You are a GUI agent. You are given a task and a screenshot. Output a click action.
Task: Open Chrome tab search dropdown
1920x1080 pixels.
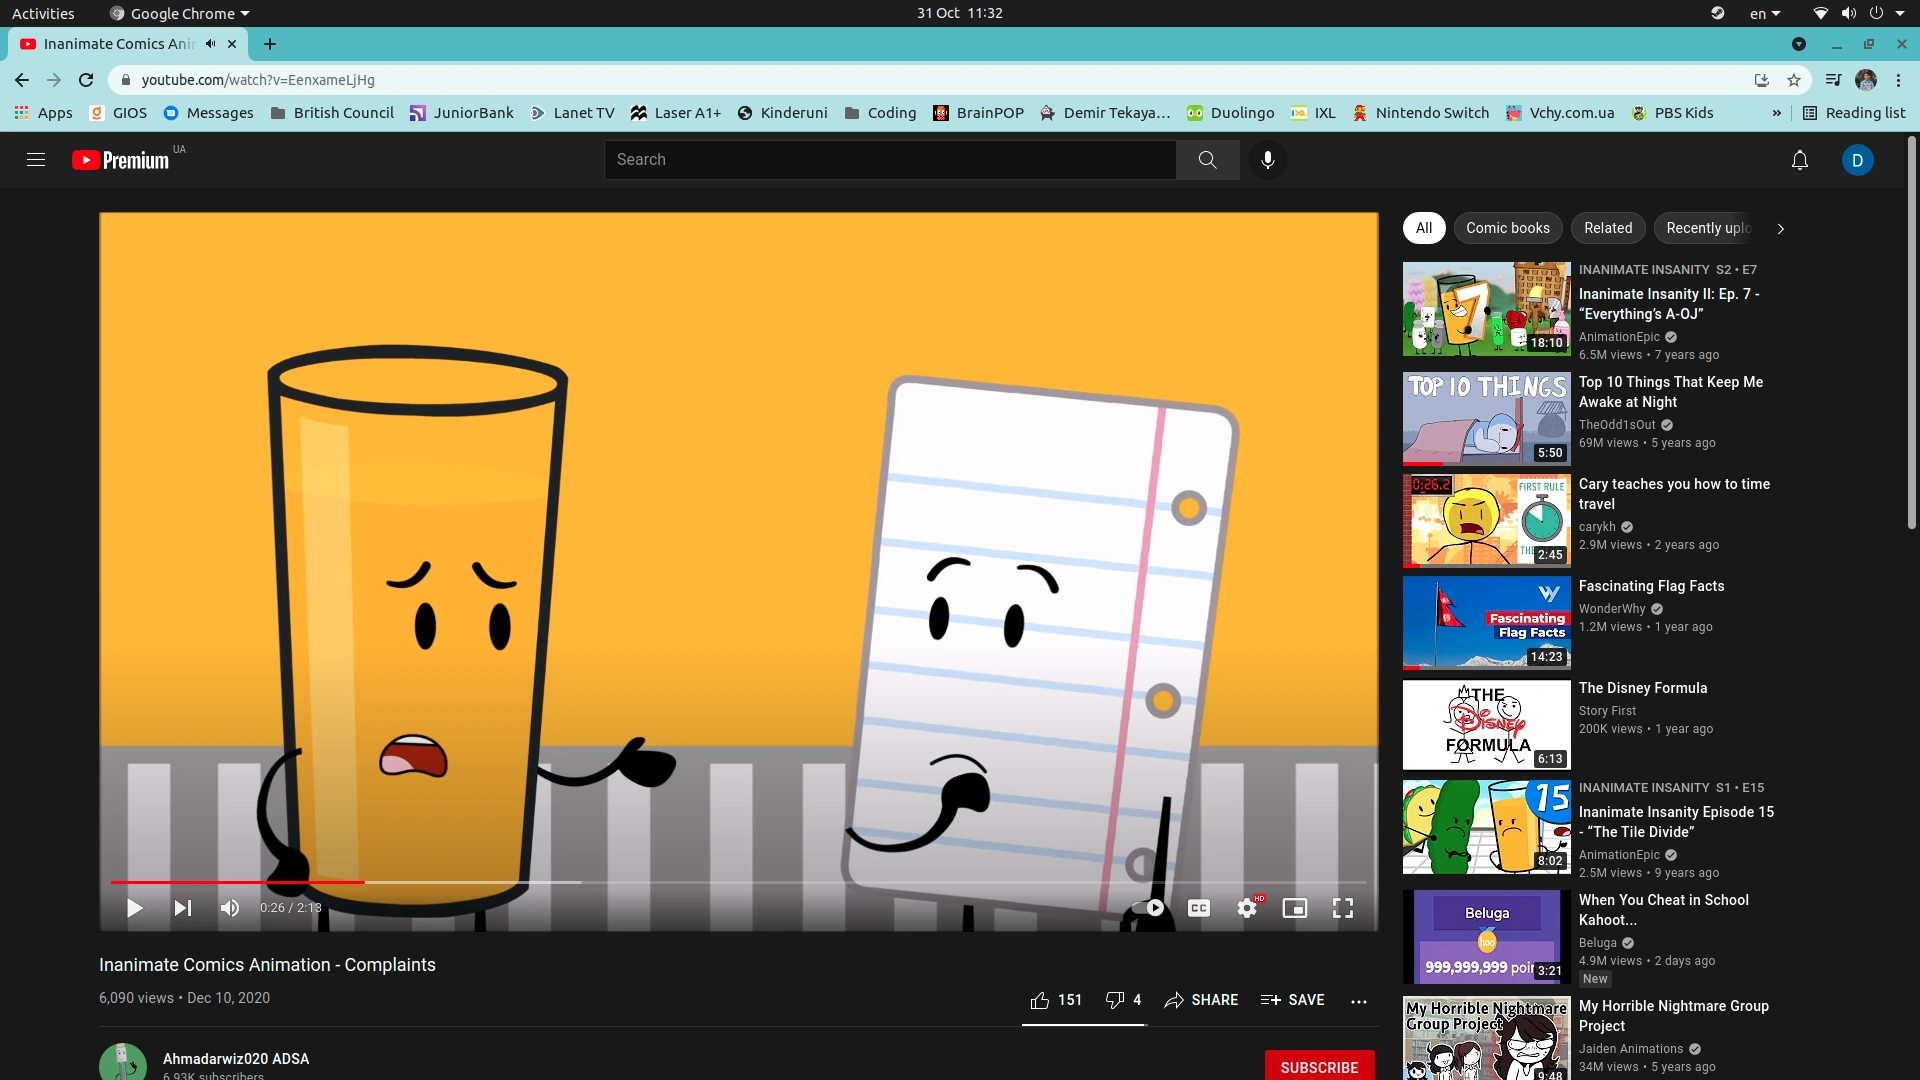1799,44
